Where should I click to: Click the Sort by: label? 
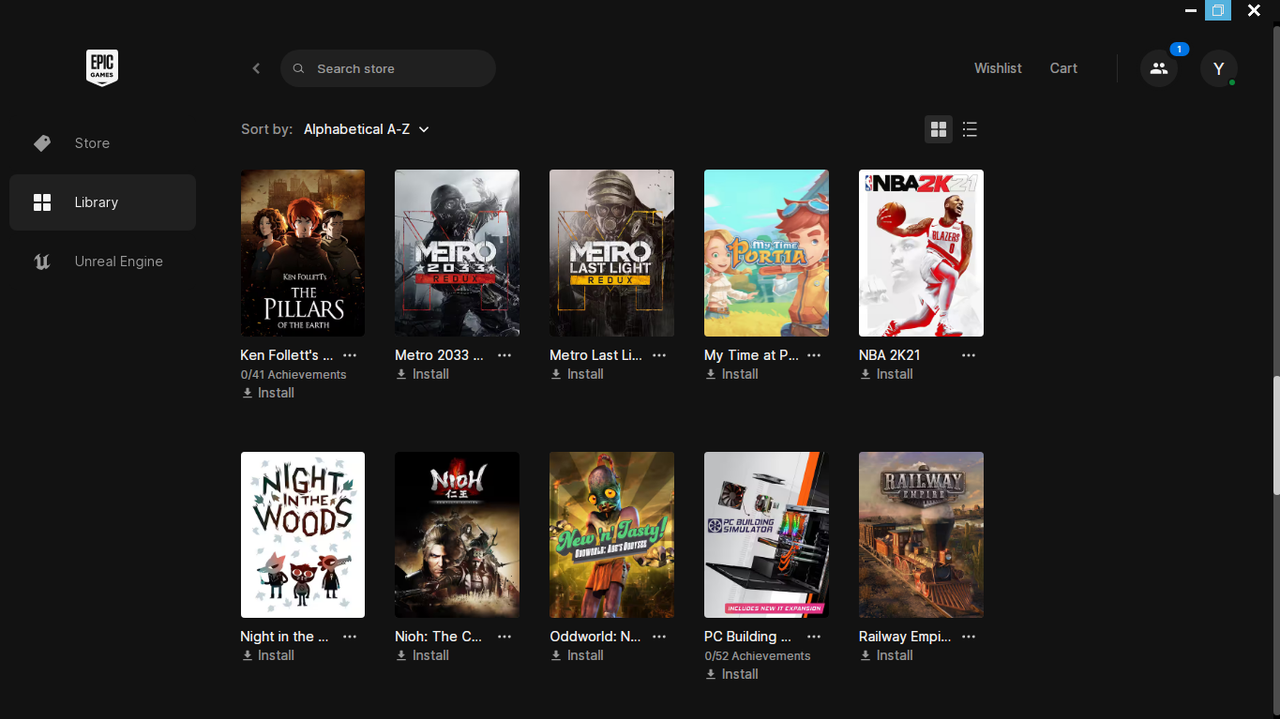click(267, 129)
